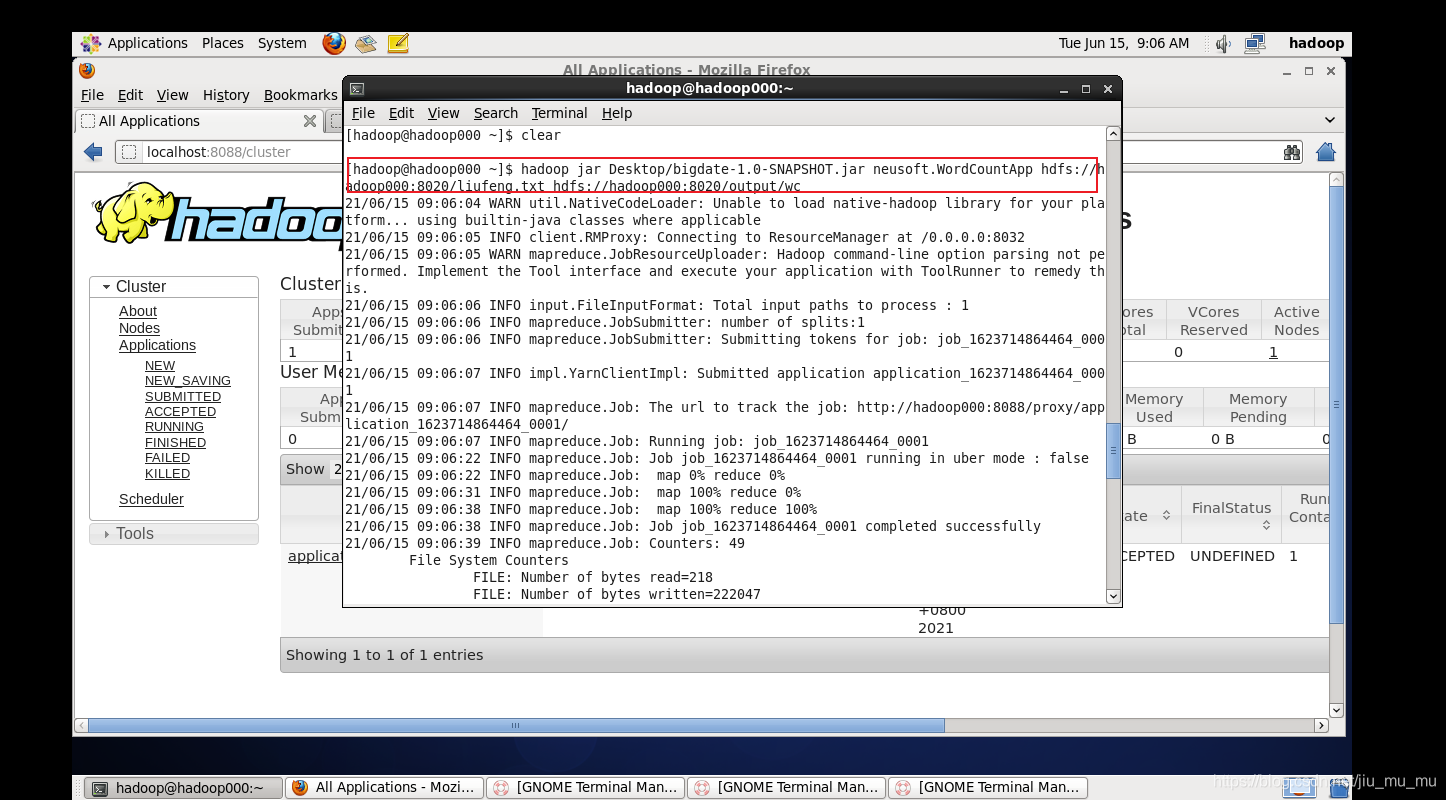1446x800 pixels.
Task: Click the binoculars icon in the Firefox toolbar
Action: coord(1292,152)
